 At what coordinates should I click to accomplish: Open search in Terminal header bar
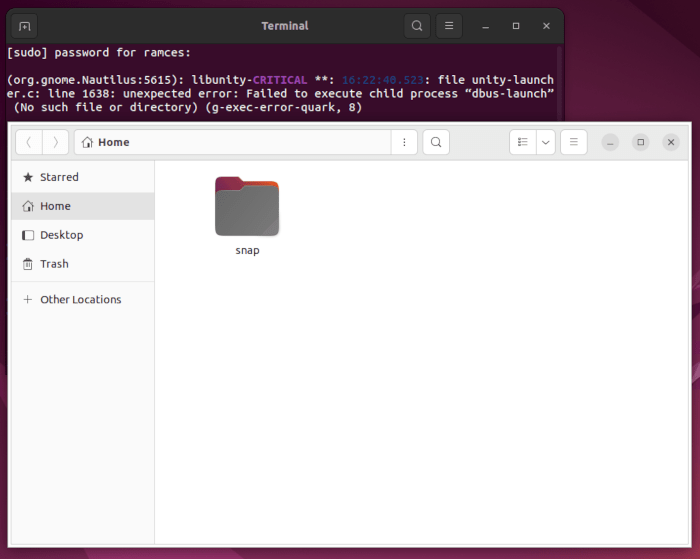coord(417,26)
